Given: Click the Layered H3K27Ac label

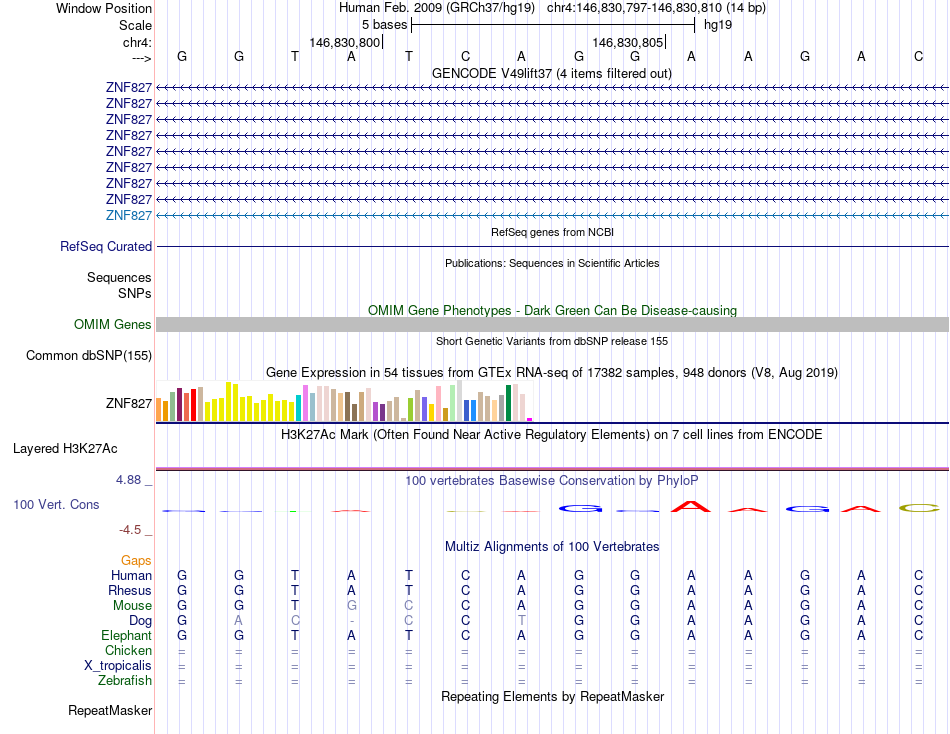Looking at the screenshot, I should click(x=65, y=449).
